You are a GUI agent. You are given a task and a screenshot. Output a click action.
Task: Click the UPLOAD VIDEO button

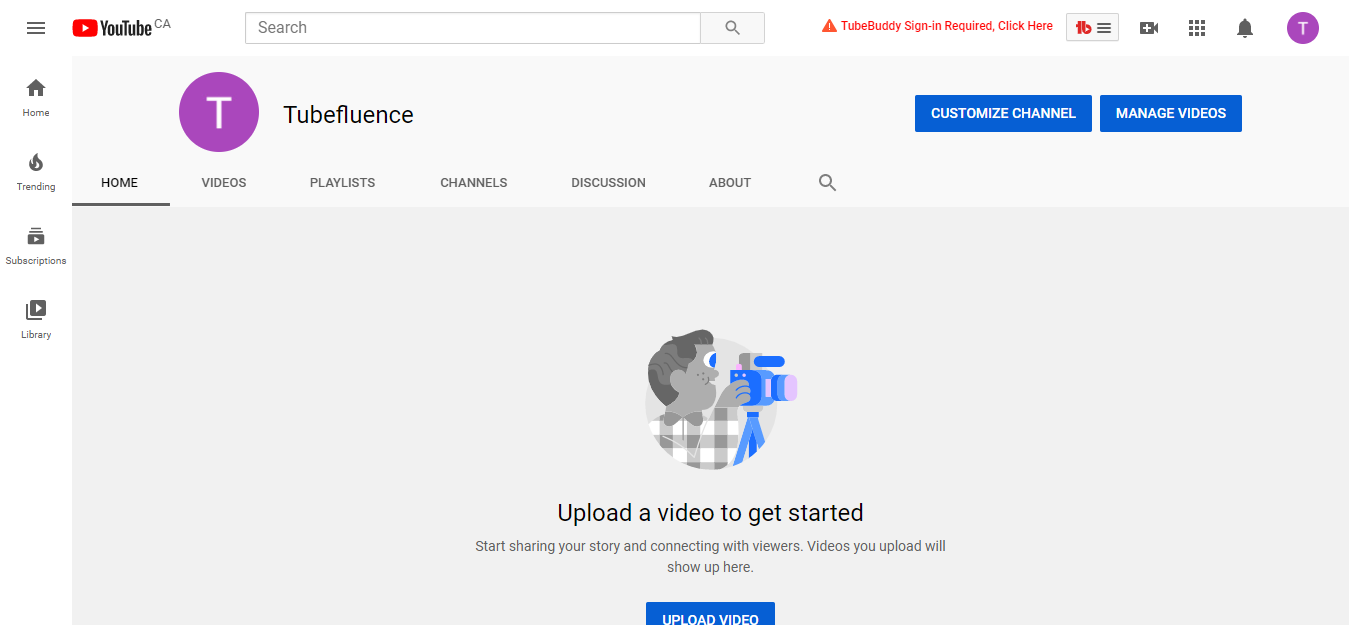coord(710,614)
